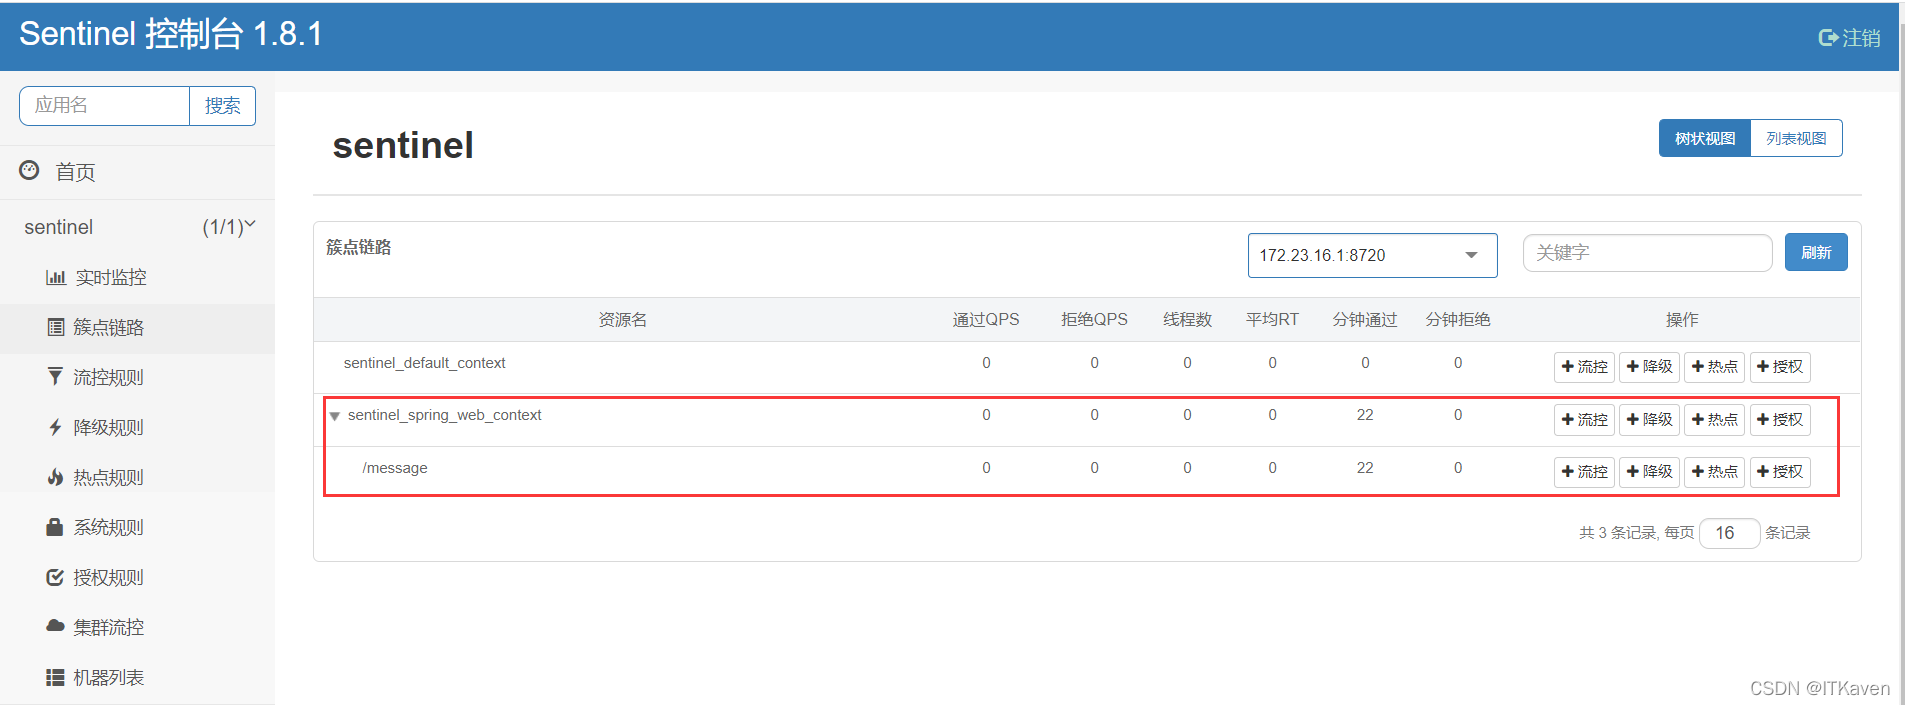Click the 分钟通过 column header

pyautogui.click(x=1365, y=320)
